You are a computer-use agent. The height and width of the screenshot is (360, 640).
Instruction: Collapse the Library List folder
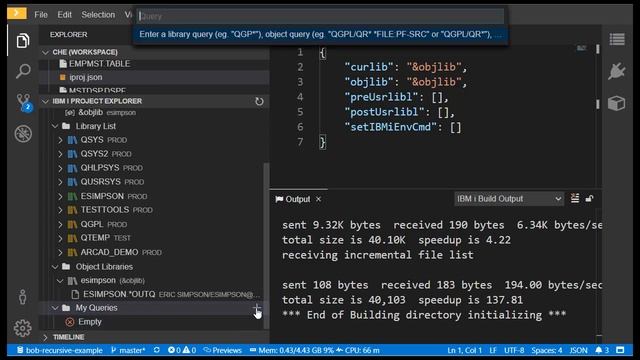coord(55,126)
